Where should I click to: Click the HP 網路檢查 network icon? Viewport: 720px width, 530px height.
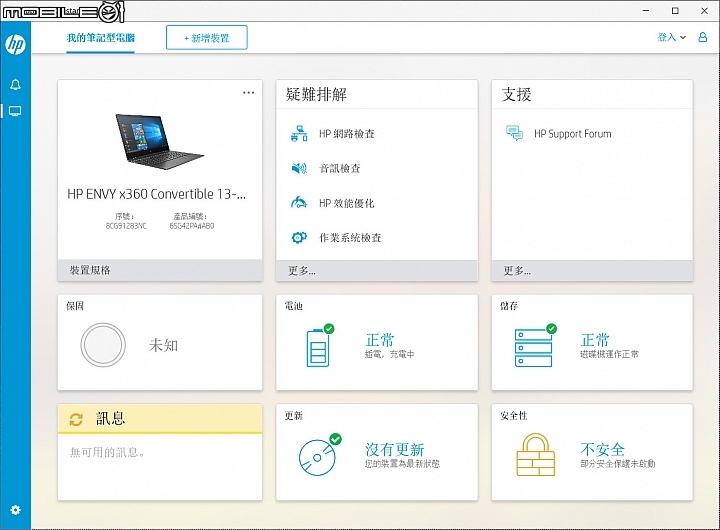click(x=299, y=133)
